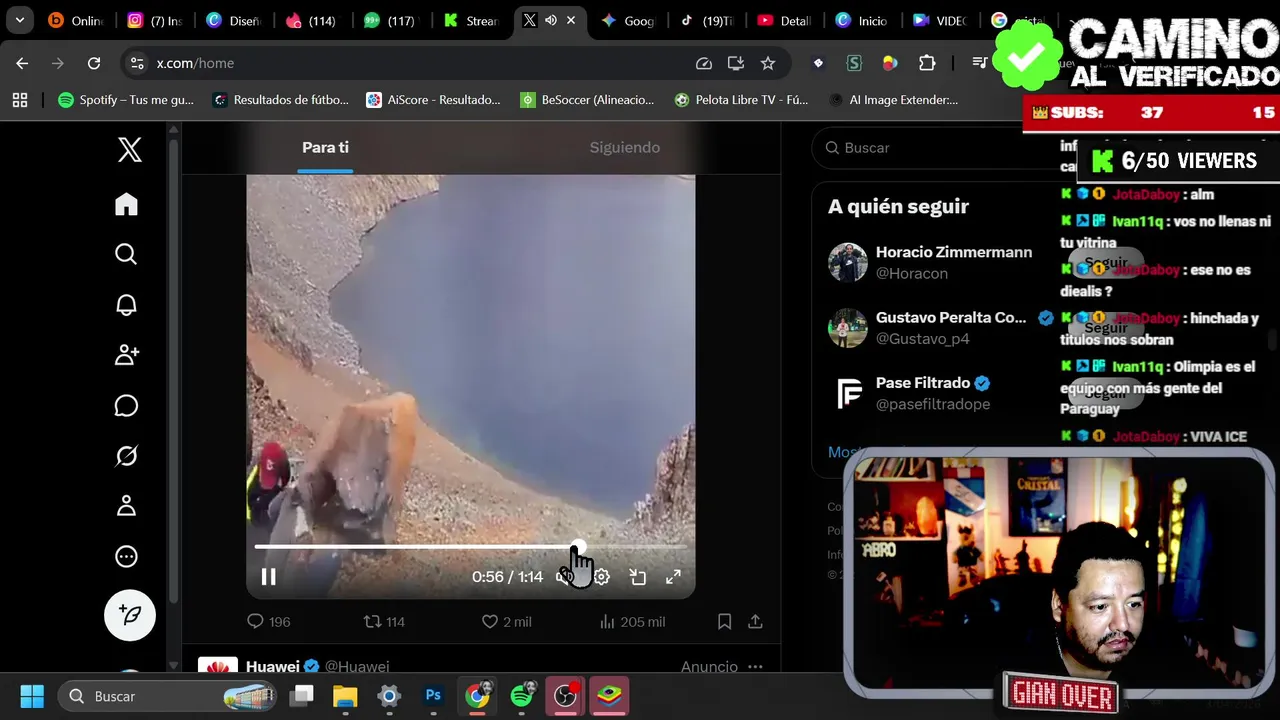Open Extensions puzzle icon
This screenshot has width=1280, height=720.
click(927, 63)
